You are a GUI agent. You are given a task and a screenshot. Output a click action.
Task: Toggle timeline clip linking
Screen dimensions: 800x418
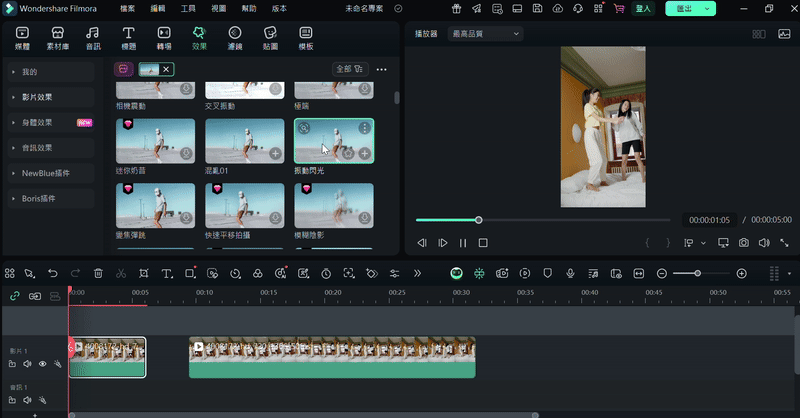pyautogui.click(x=14, y=296)
